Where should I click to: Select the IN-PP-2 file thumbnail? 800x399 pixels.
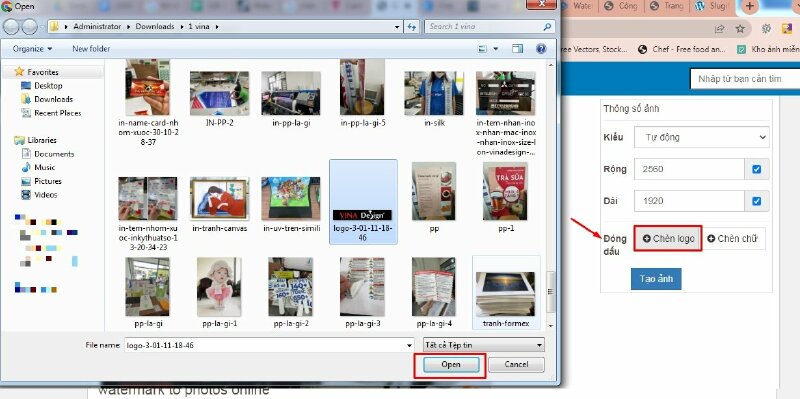pos(219,93)
